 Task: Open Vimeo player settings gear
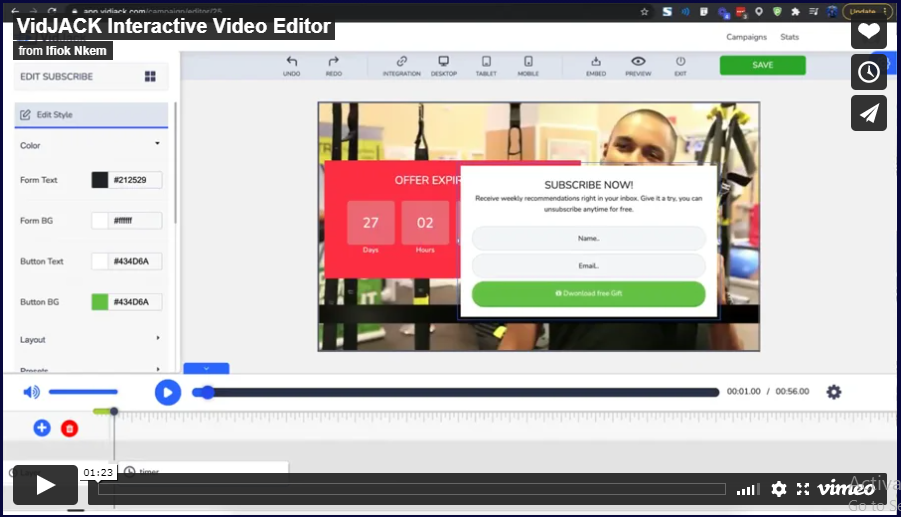(779, 489)
